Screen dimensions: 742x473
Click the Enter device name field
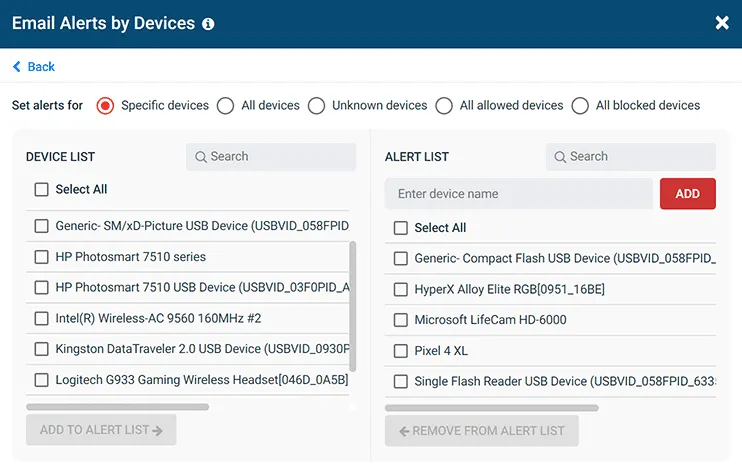(519, 193)
